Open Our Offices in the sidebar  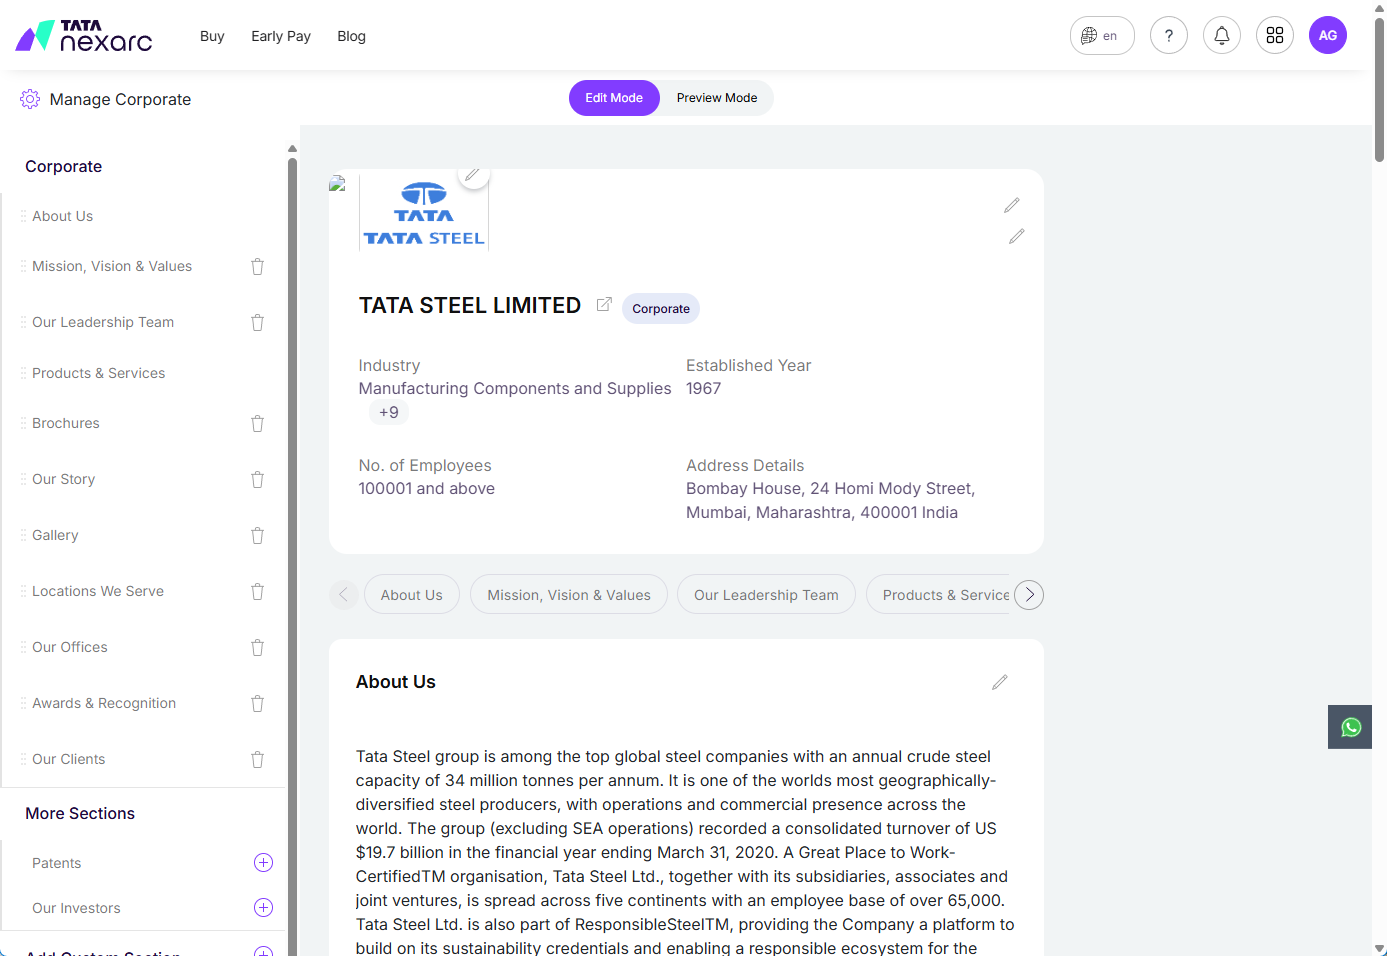(70, 647)
